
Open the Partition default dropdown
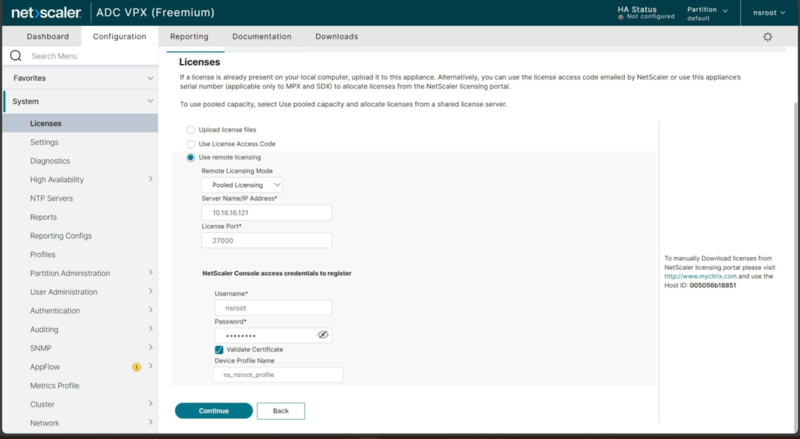click(x=707, y=13)
